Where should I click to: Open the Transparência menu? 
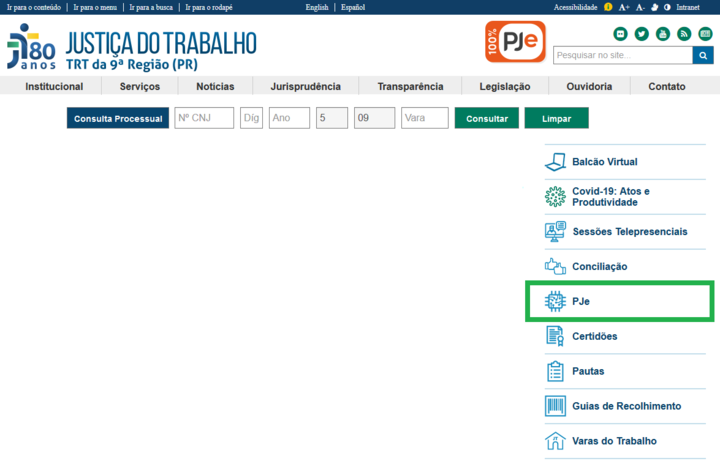(410, 86)
